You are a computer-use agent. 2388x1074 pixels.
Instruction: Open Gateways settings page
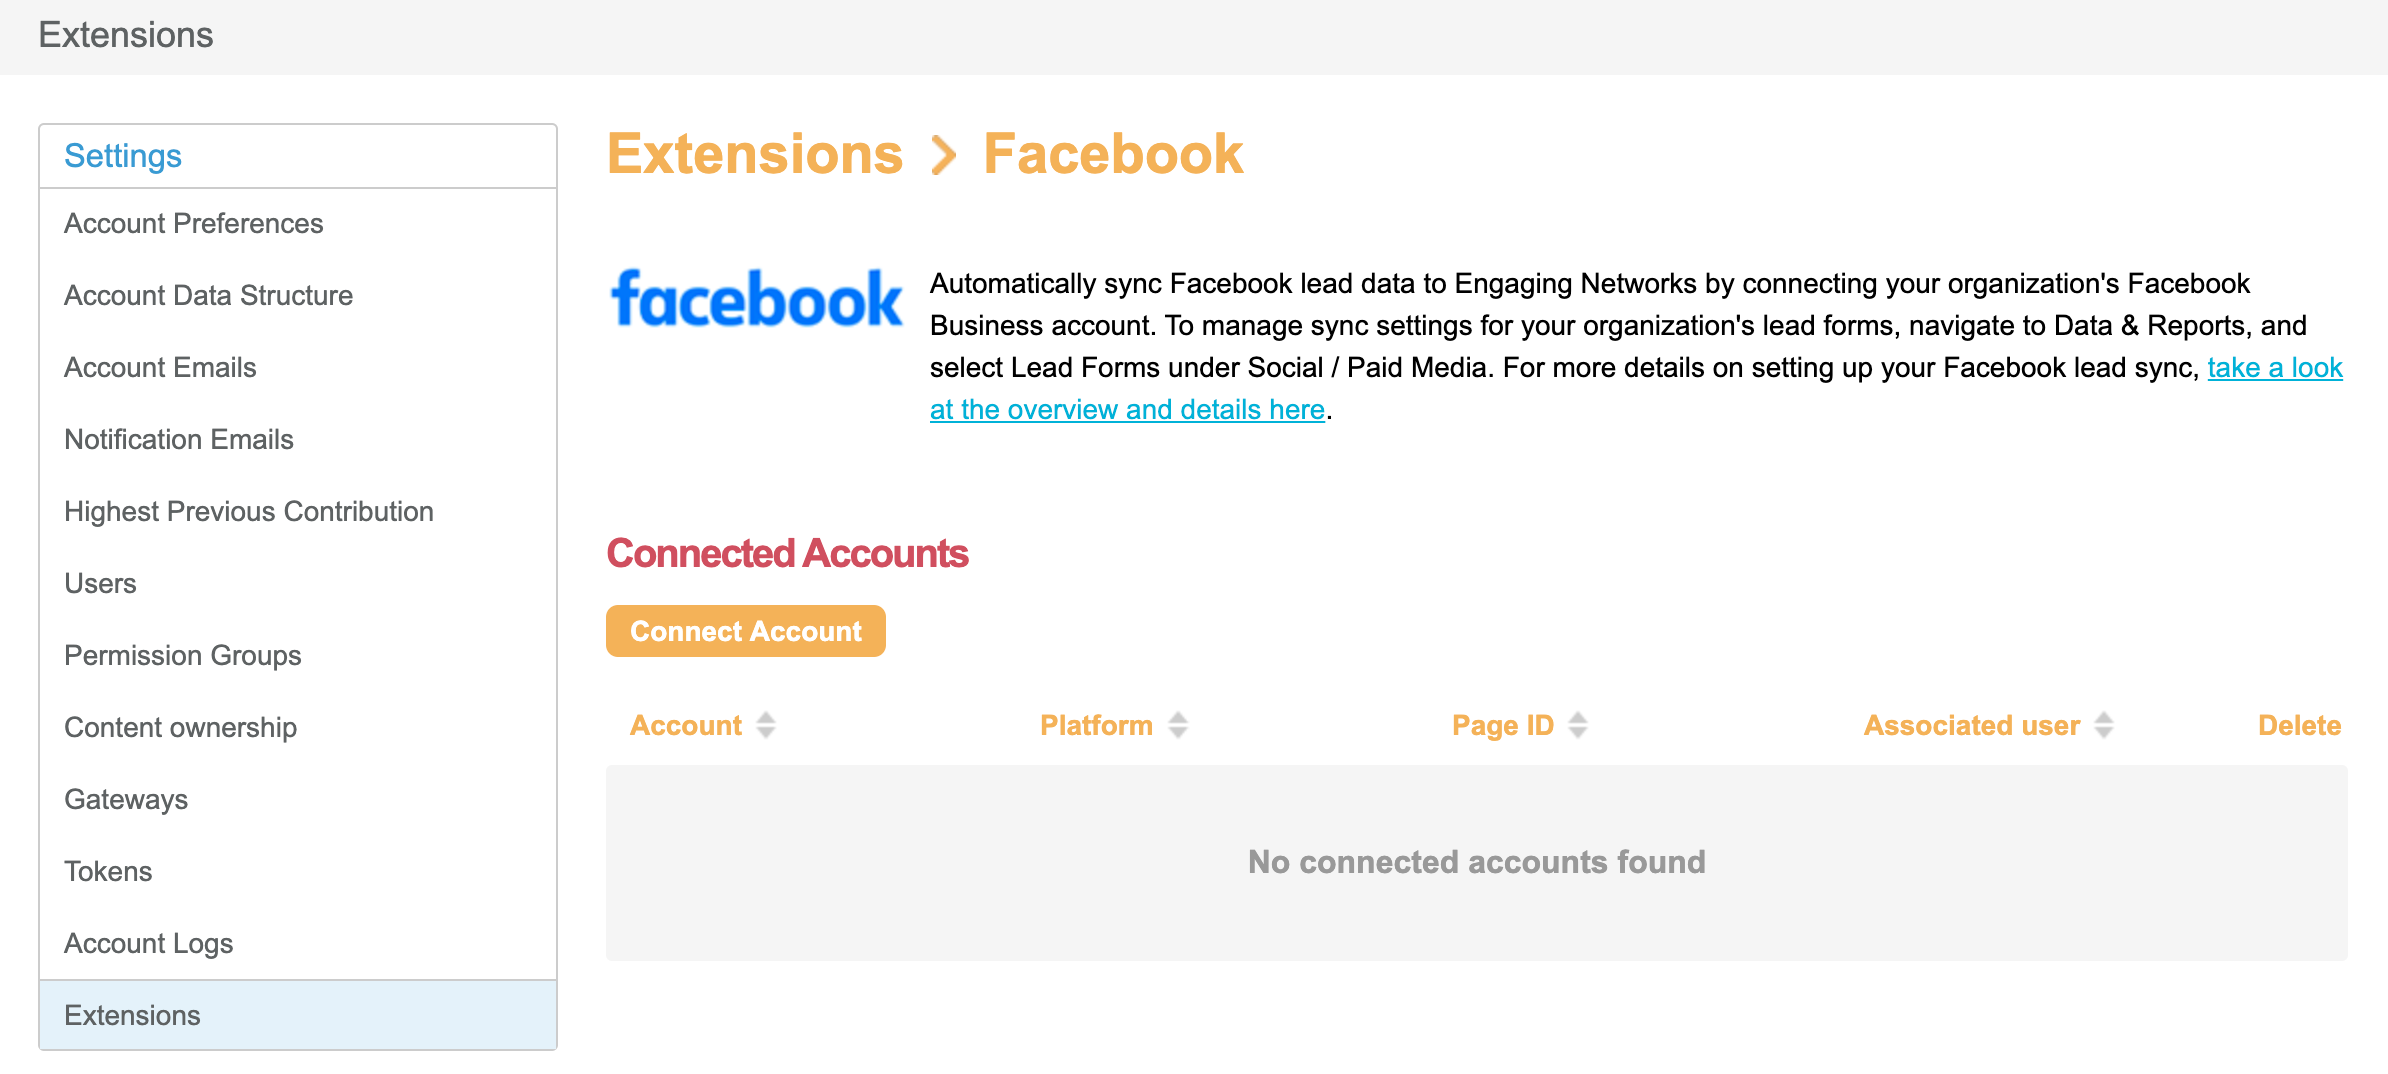point(126,799)
